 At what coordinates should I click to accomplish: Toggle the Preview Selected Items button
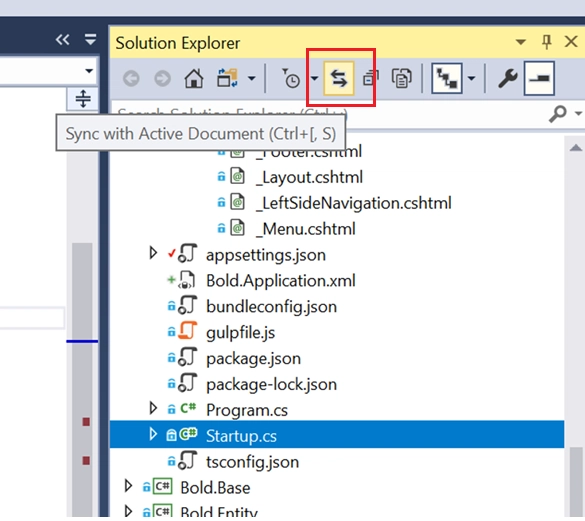(x=539, y=78)
